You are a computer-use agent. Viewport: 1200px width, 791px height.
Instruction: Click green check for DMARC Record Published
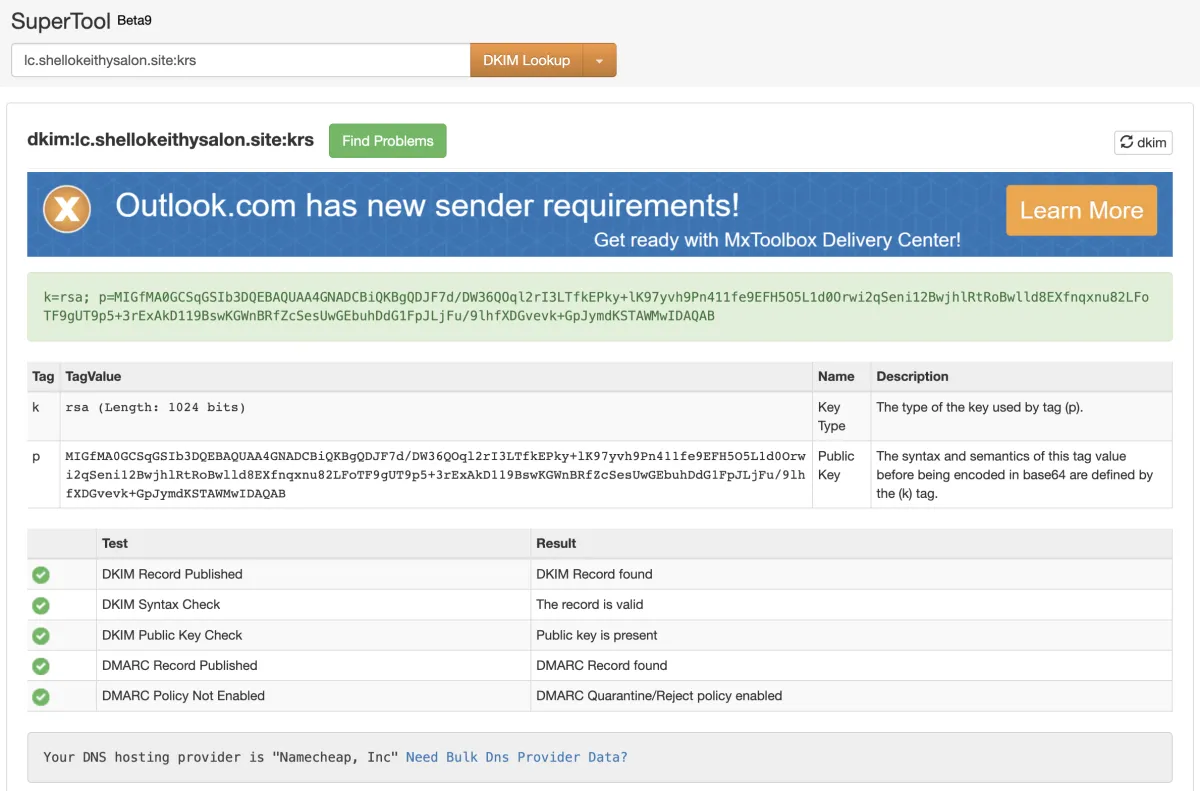coord(41,666)
